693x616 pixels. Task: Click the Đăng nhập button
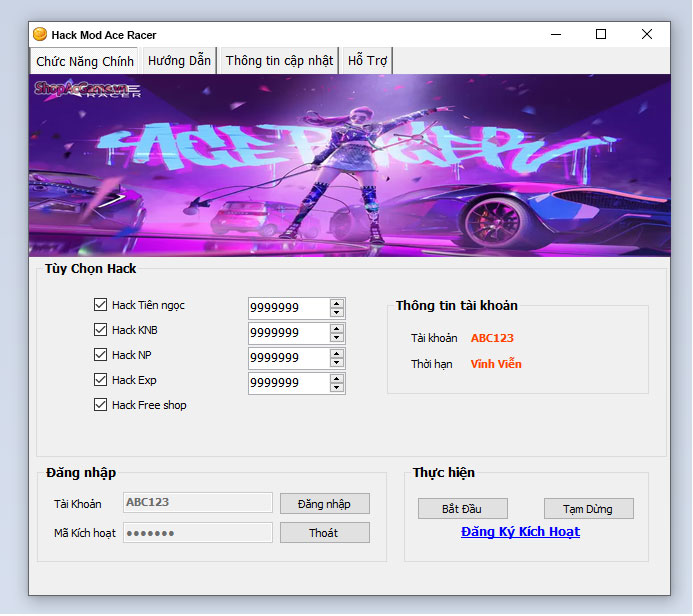pyautogui.click(x=325, y=504)
